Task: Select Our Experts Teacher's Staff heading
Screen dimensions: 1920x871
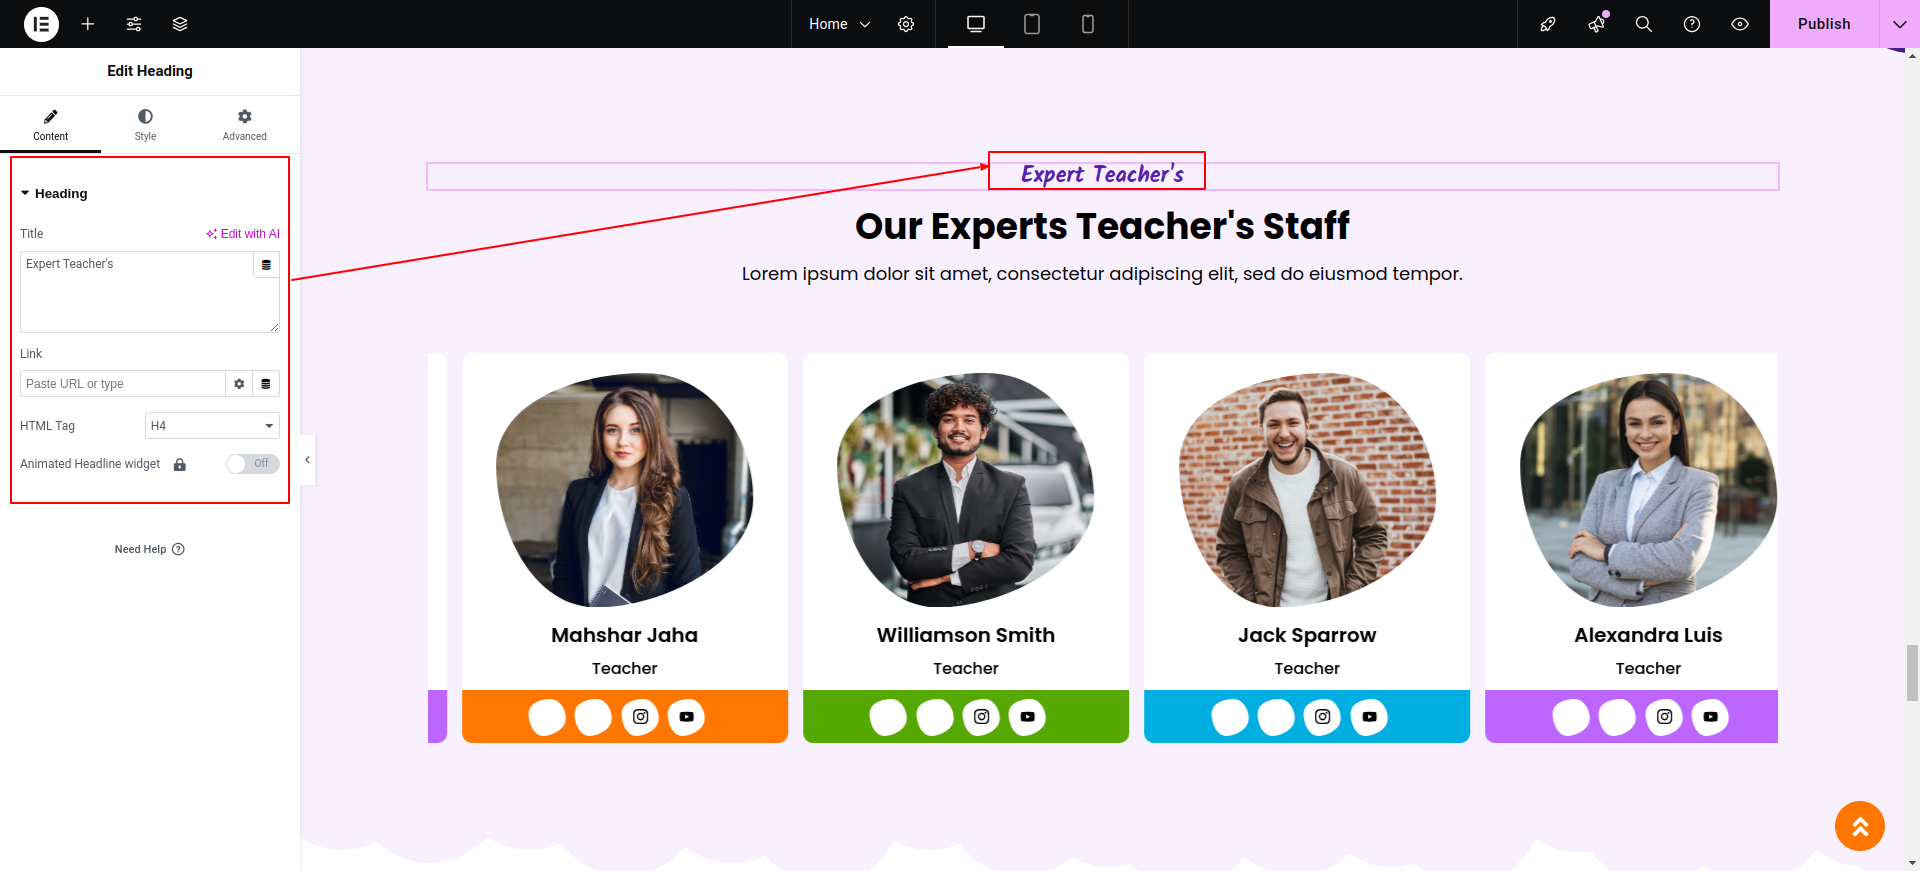Action: point(1102,226)
